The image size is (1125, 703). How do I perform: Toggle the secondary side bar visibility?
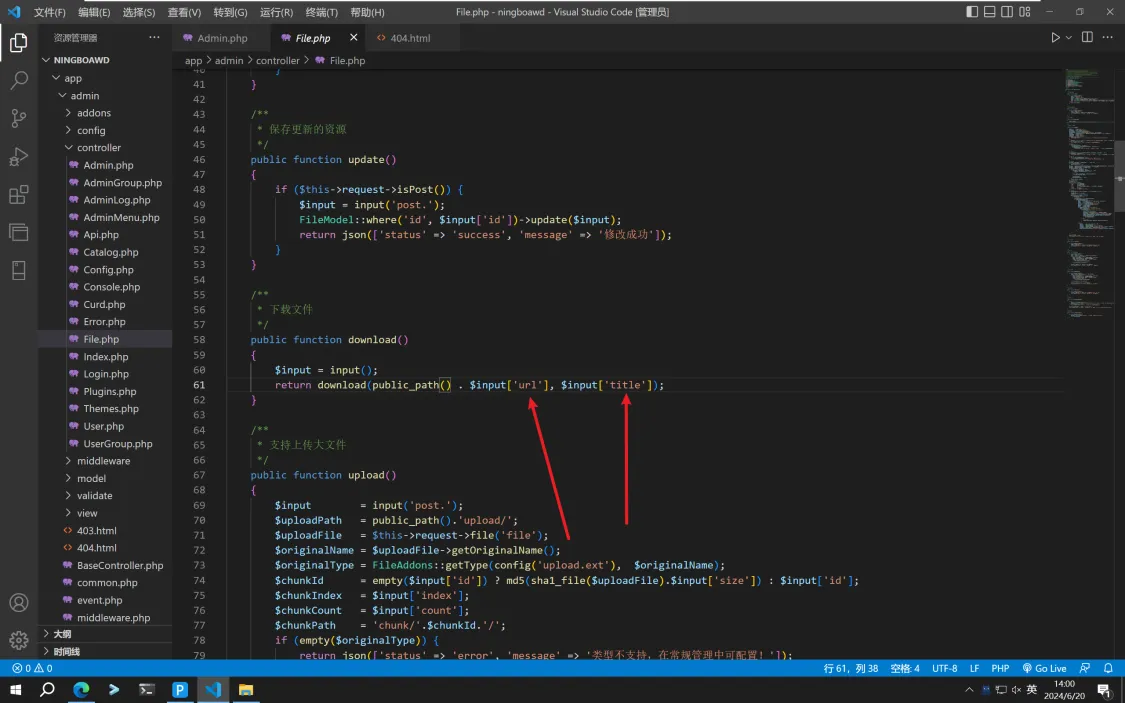click(x=1007, y=11)
